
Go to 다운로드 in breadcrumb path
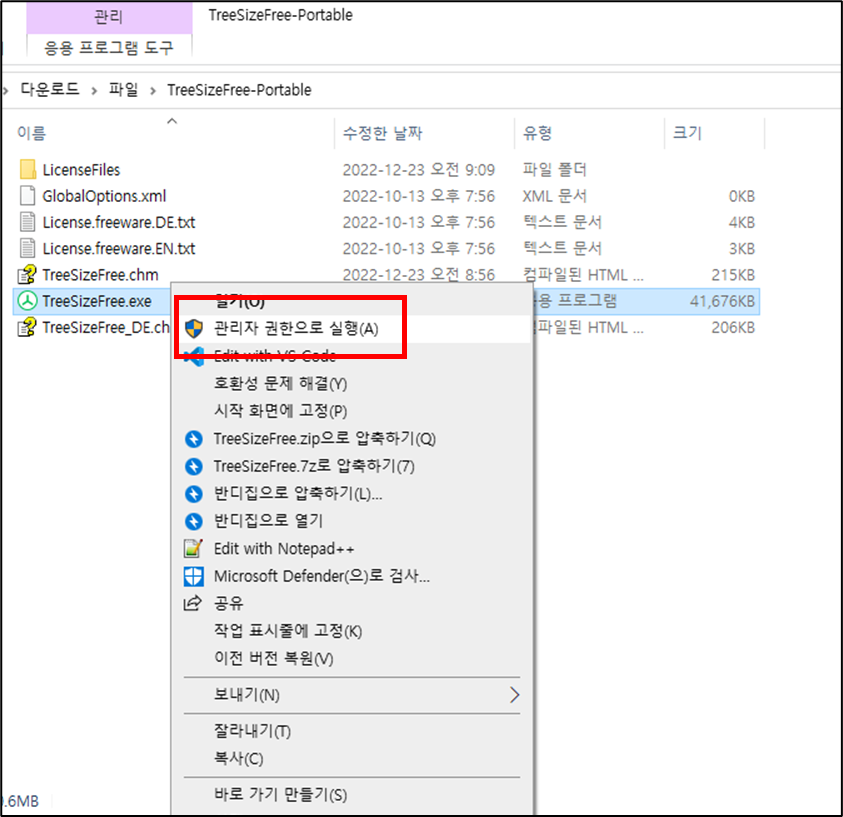click(x=49, y=89)
